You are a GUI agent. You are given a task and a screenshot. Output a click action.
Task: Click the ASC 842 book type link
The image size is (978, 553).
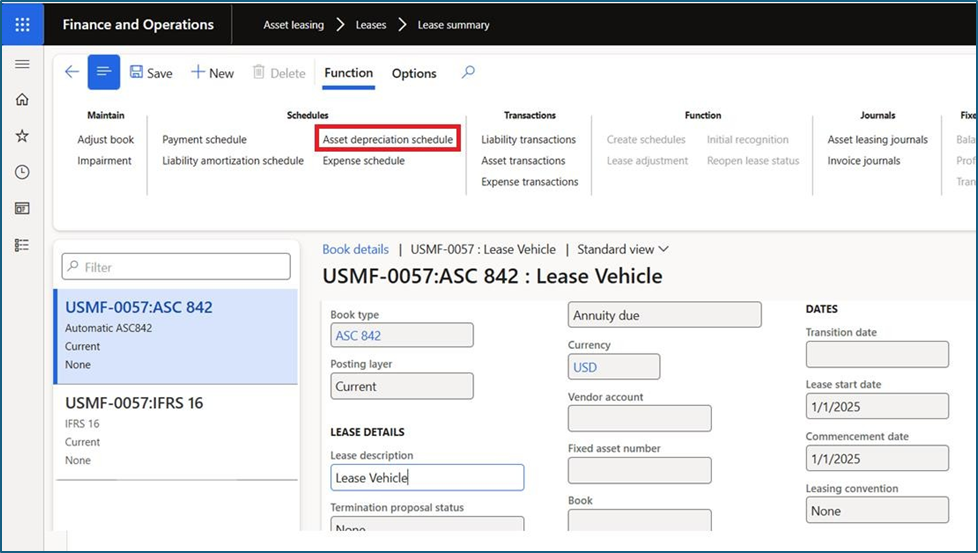pos(358,336)
